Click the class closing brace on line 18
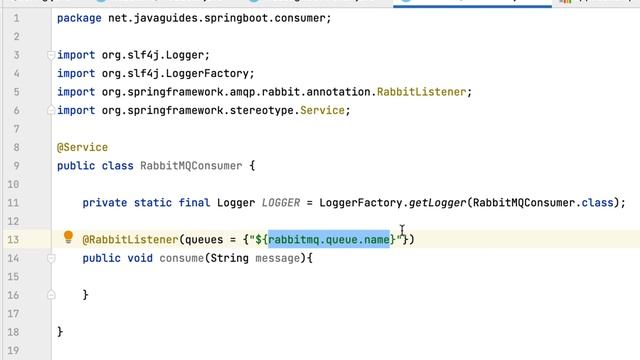This screenshot has height=360, width=640. coord(60,332)
